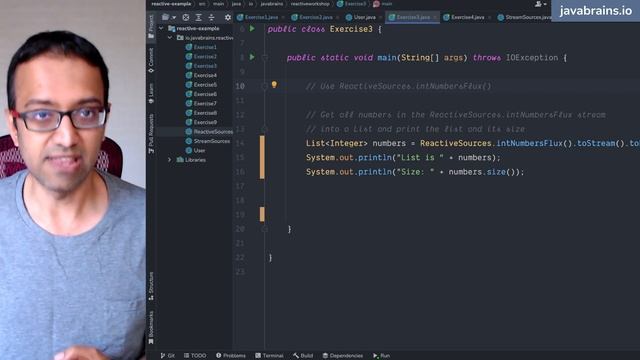Viewport: 640px width, 360px height.
Task: Open the TODO tool window
Action: 195,356
